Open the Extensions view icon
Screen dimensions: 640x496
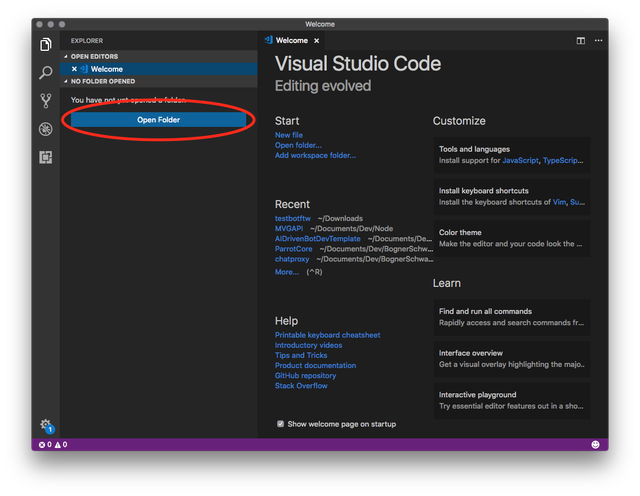tap(46, 157)
